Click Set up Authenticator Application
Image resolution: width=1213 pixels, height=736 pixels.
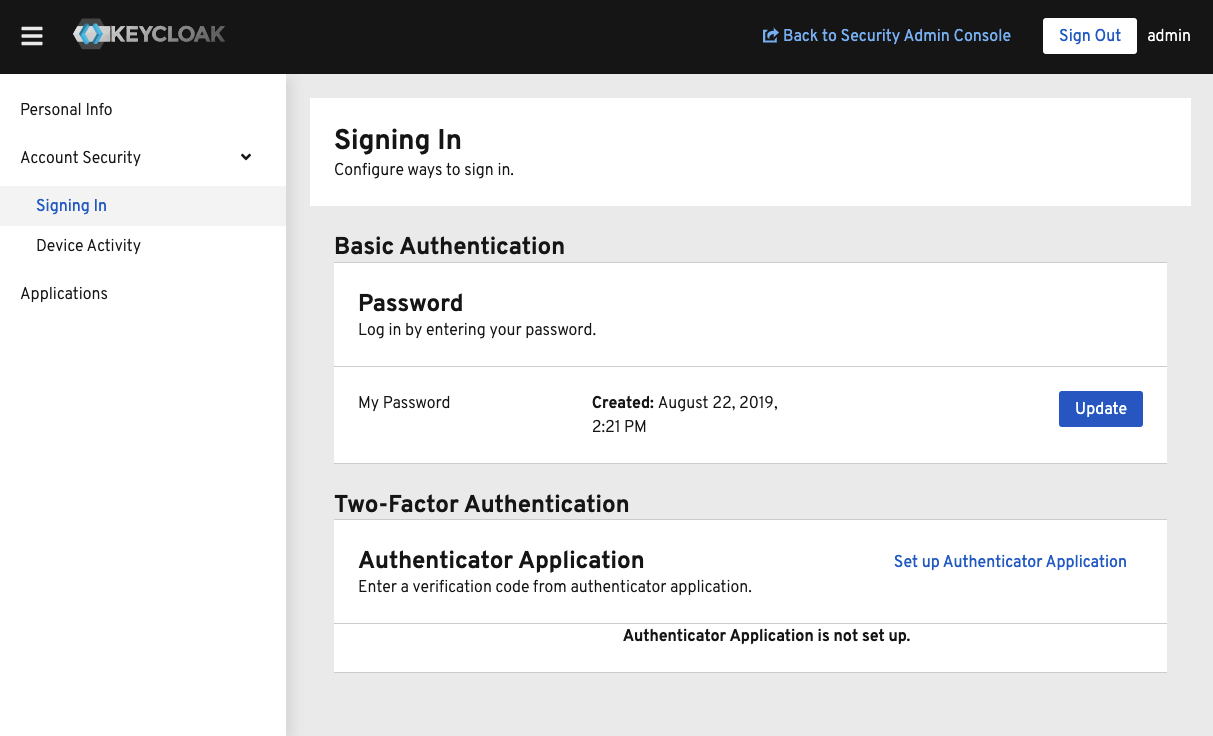pos(1010,561)
